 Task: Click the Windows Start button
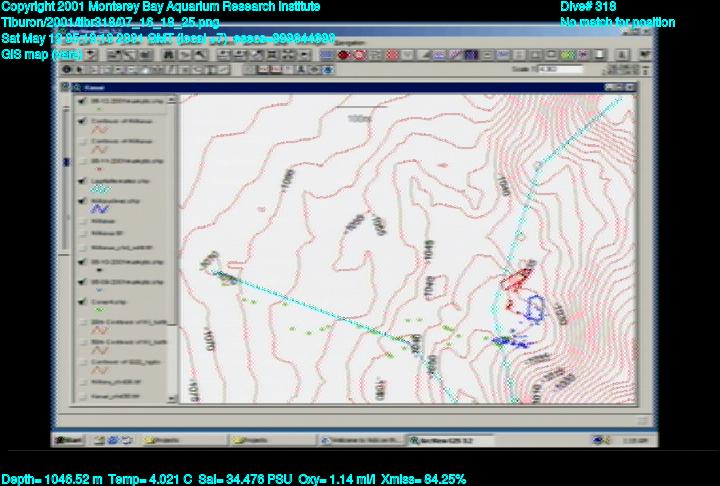click(68, 439)
